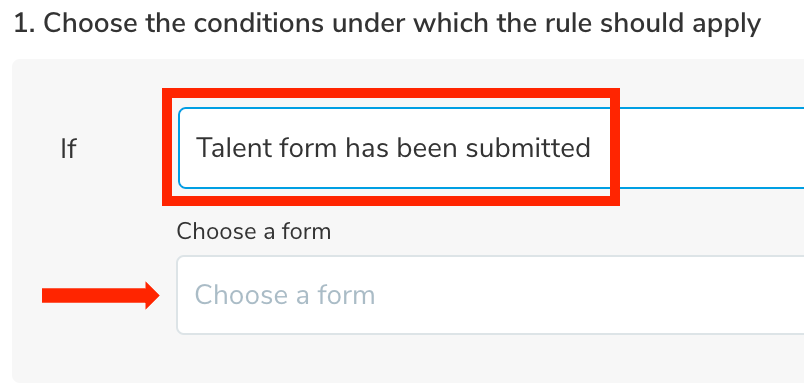Click the '1.' number in heading
This screenshot has width=804, height=392.
point(25,24)
